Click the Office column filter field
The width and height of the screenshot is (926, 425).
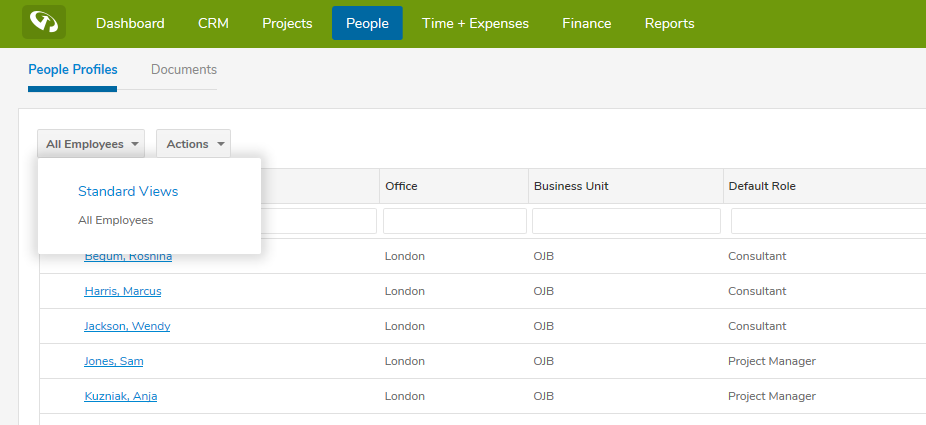click(454, 221)
